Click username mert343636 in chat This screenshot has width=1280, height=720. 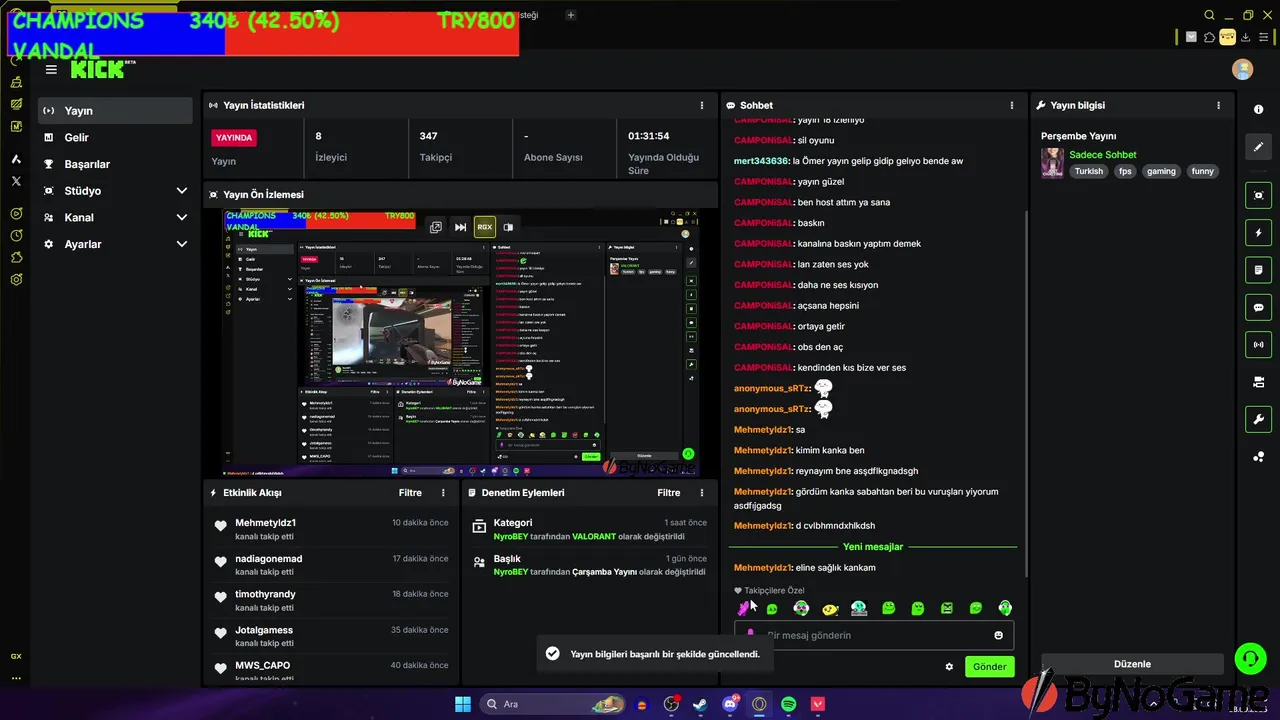tap(761, 161)
